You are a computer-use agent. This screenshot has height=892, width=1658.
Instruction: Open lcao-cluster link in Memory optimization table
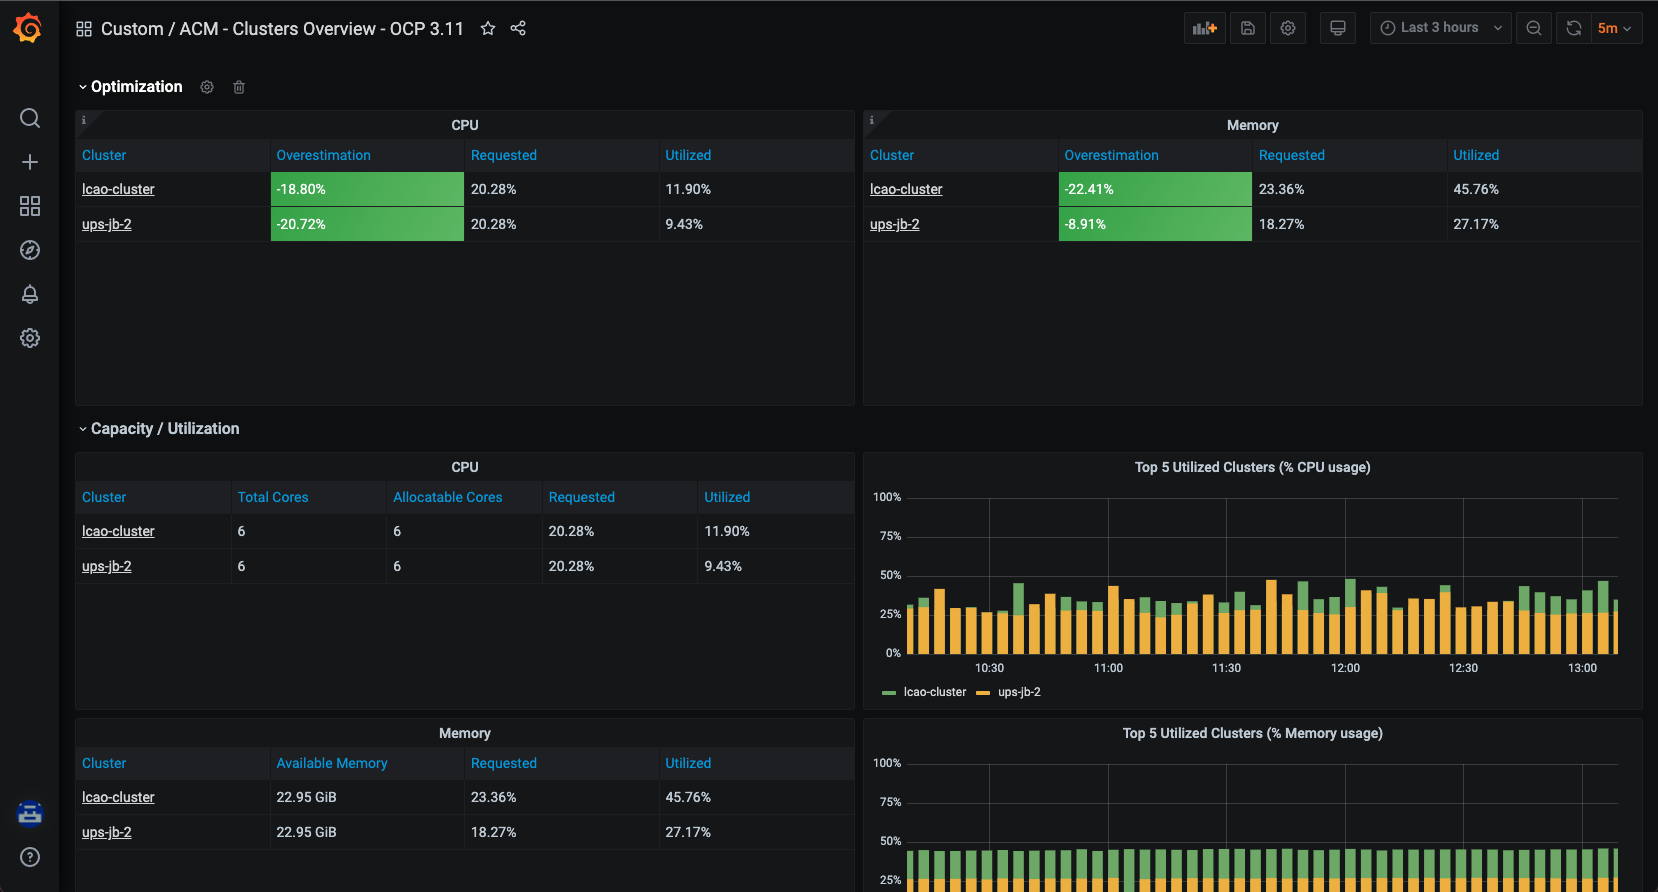pos(906,189)
